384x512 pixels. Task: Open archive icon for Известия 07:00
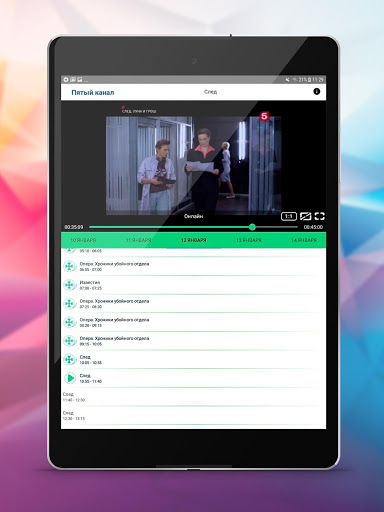click(69, 285)
